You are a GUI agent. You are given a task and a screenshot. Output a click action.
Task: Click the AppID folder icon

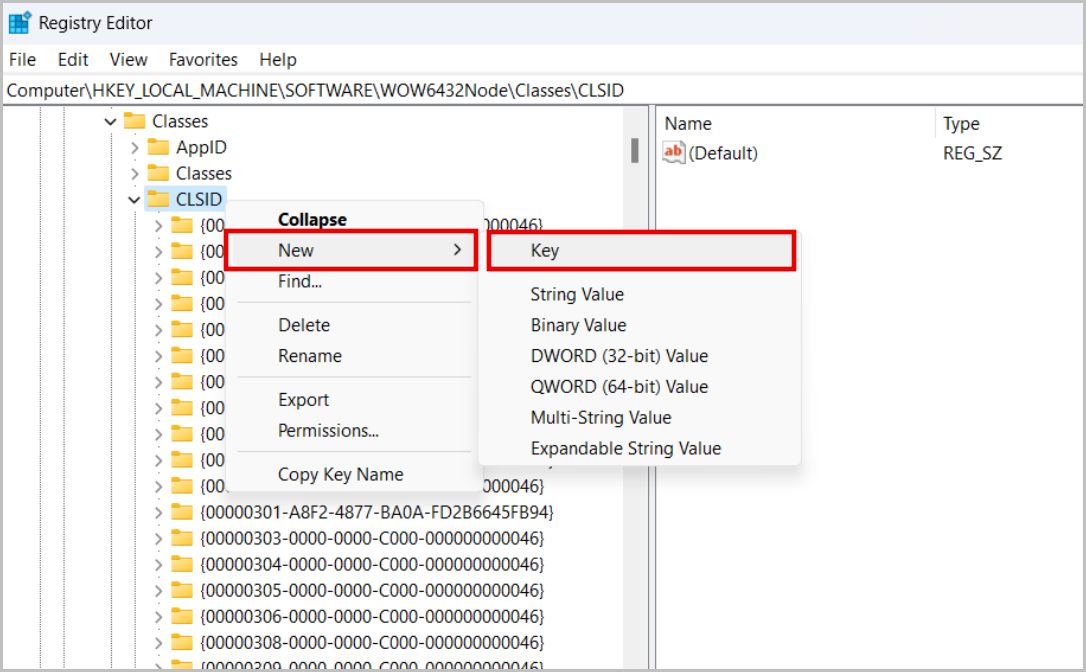[x=158, y=147]
